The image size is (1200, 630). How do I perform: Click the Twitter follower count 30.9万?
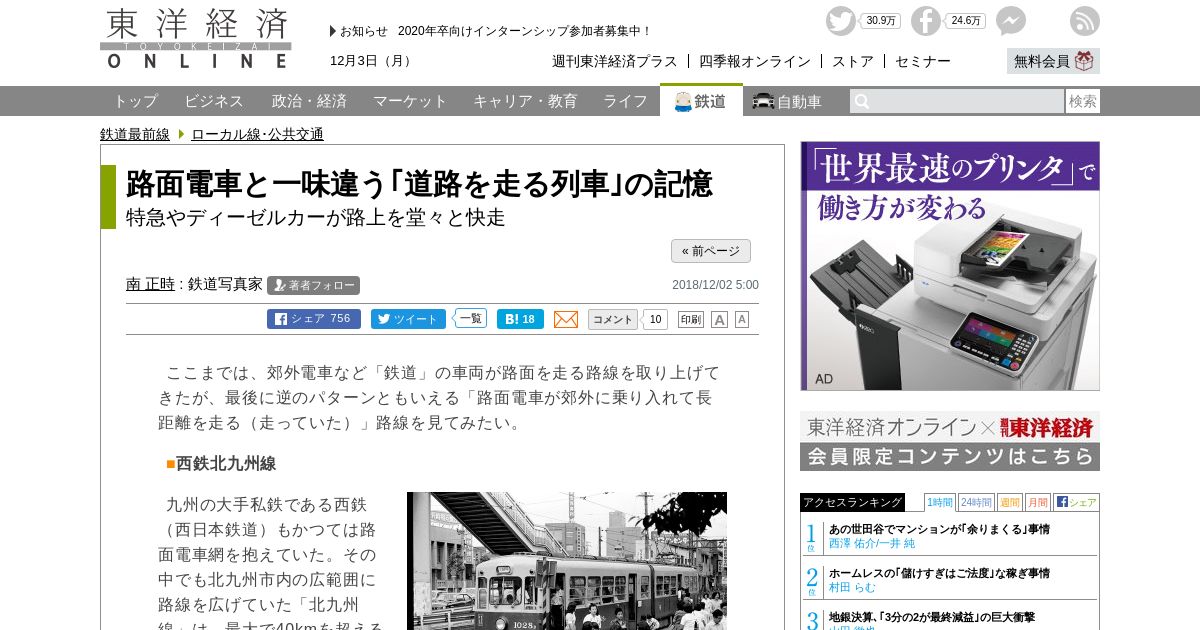pos(880,21)
